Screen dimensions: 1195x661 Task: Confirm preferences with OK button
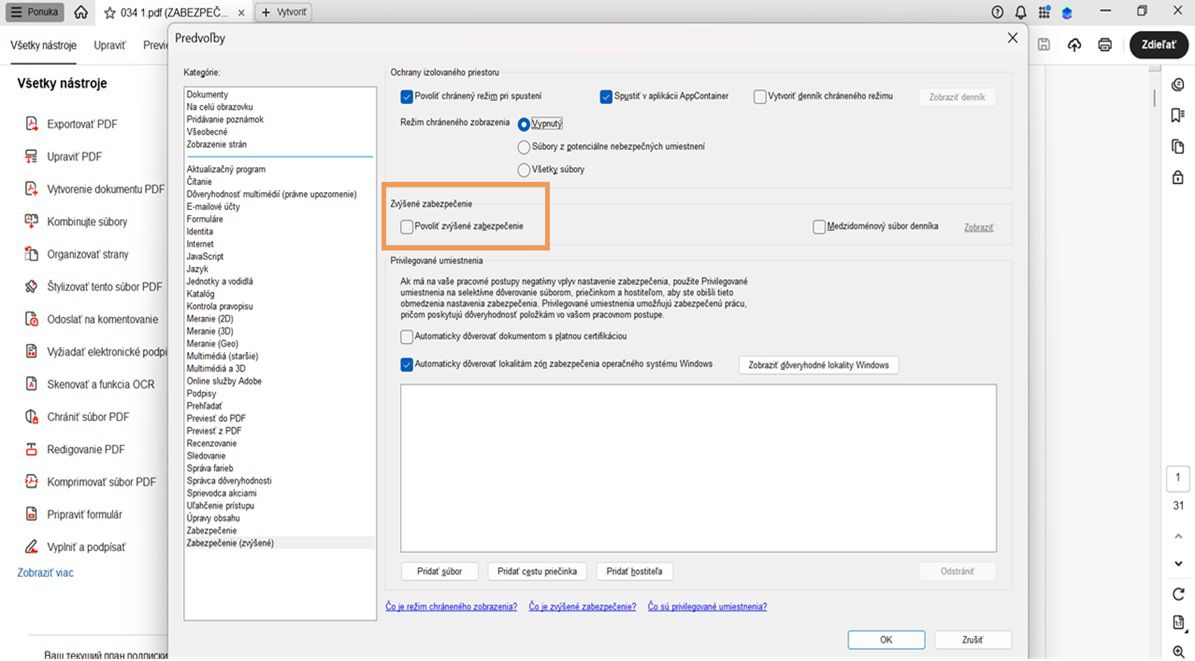point(886,640)
